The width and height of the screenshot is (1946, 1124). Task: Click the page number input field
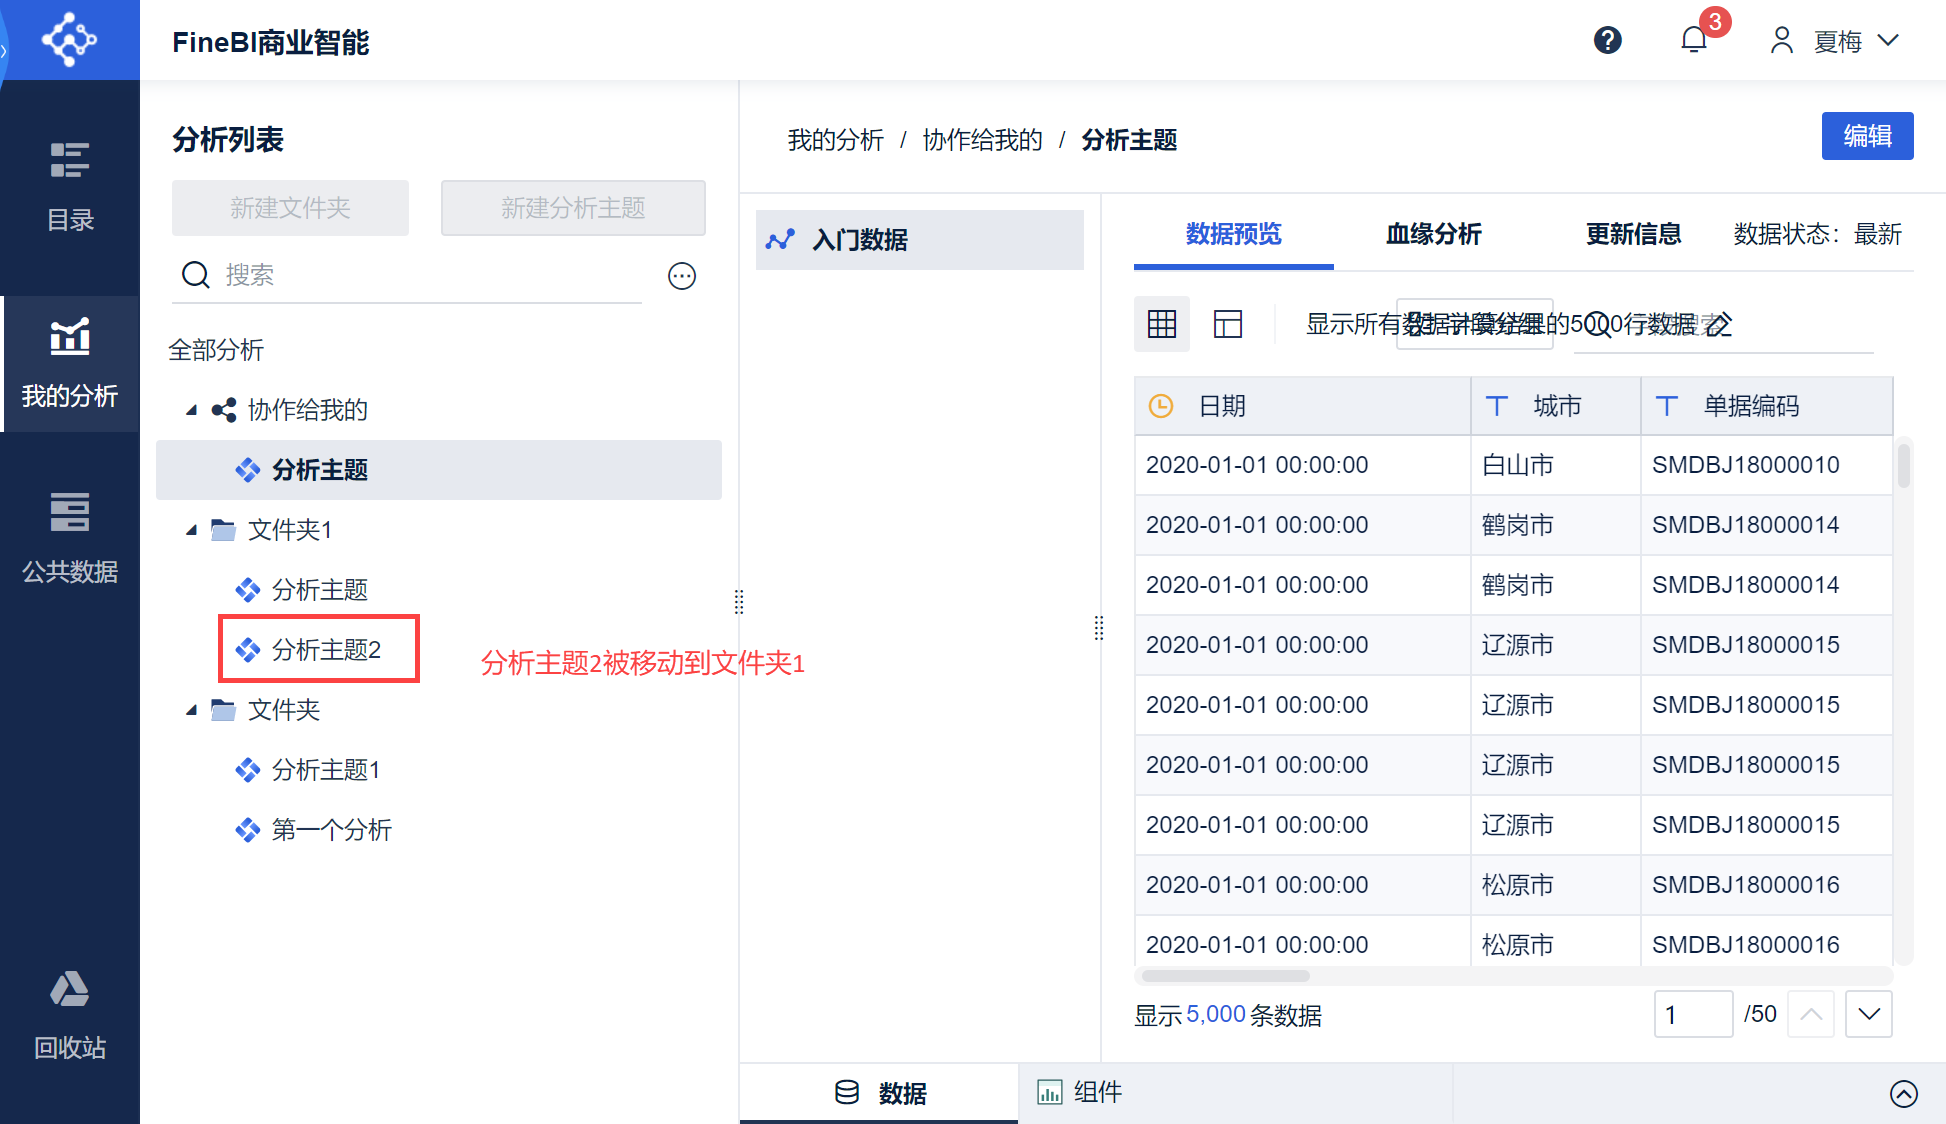(x=1692, y=1014)
